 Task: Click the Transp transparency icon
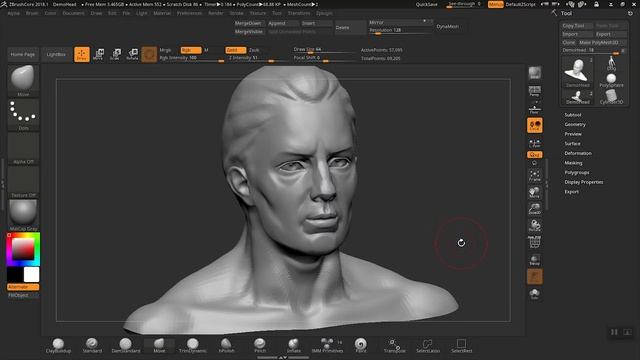coord(534,260)
